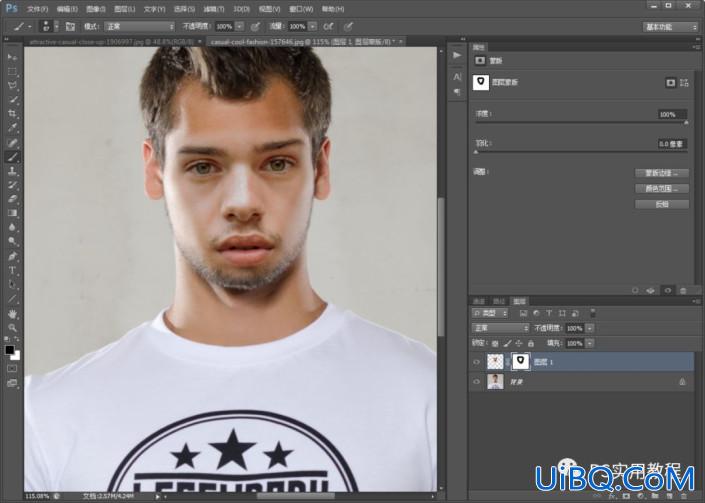Screen dimensions: 705x503
Task: Select the Horizontal Type tool
Action: (x=12, y=270)
